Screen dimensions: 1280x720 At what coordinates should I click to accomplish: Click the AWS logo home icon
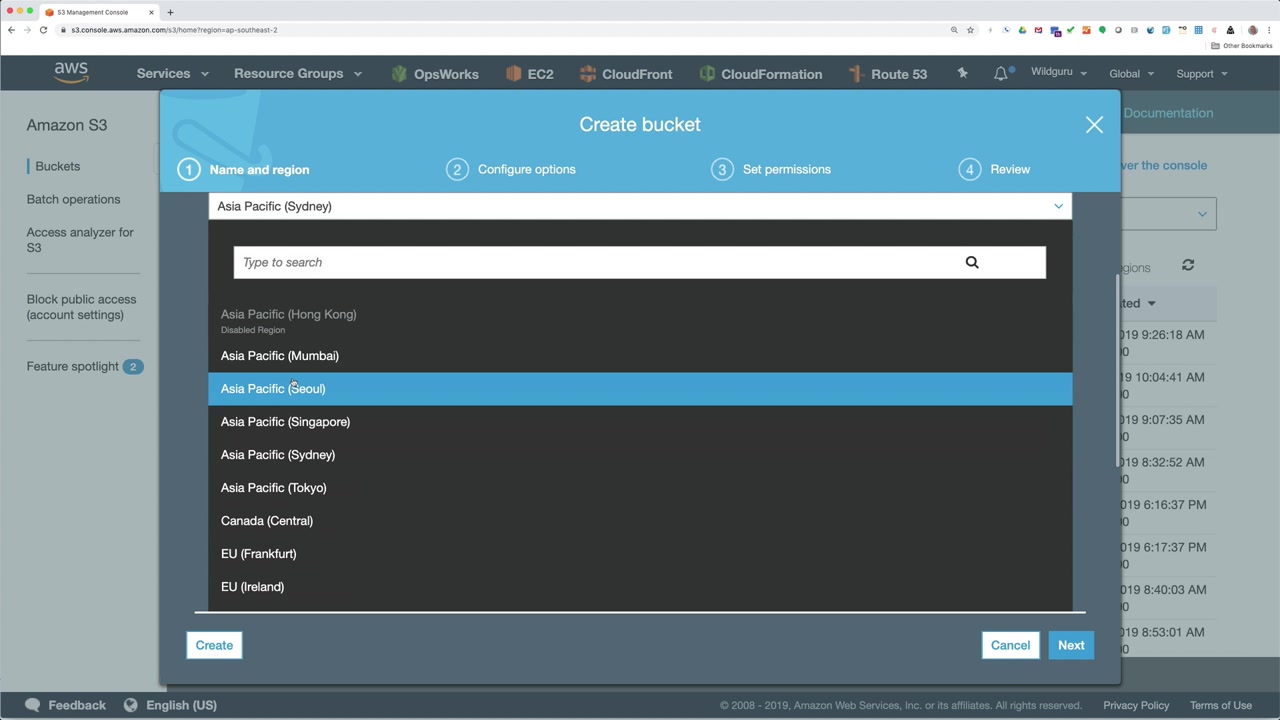71,73
